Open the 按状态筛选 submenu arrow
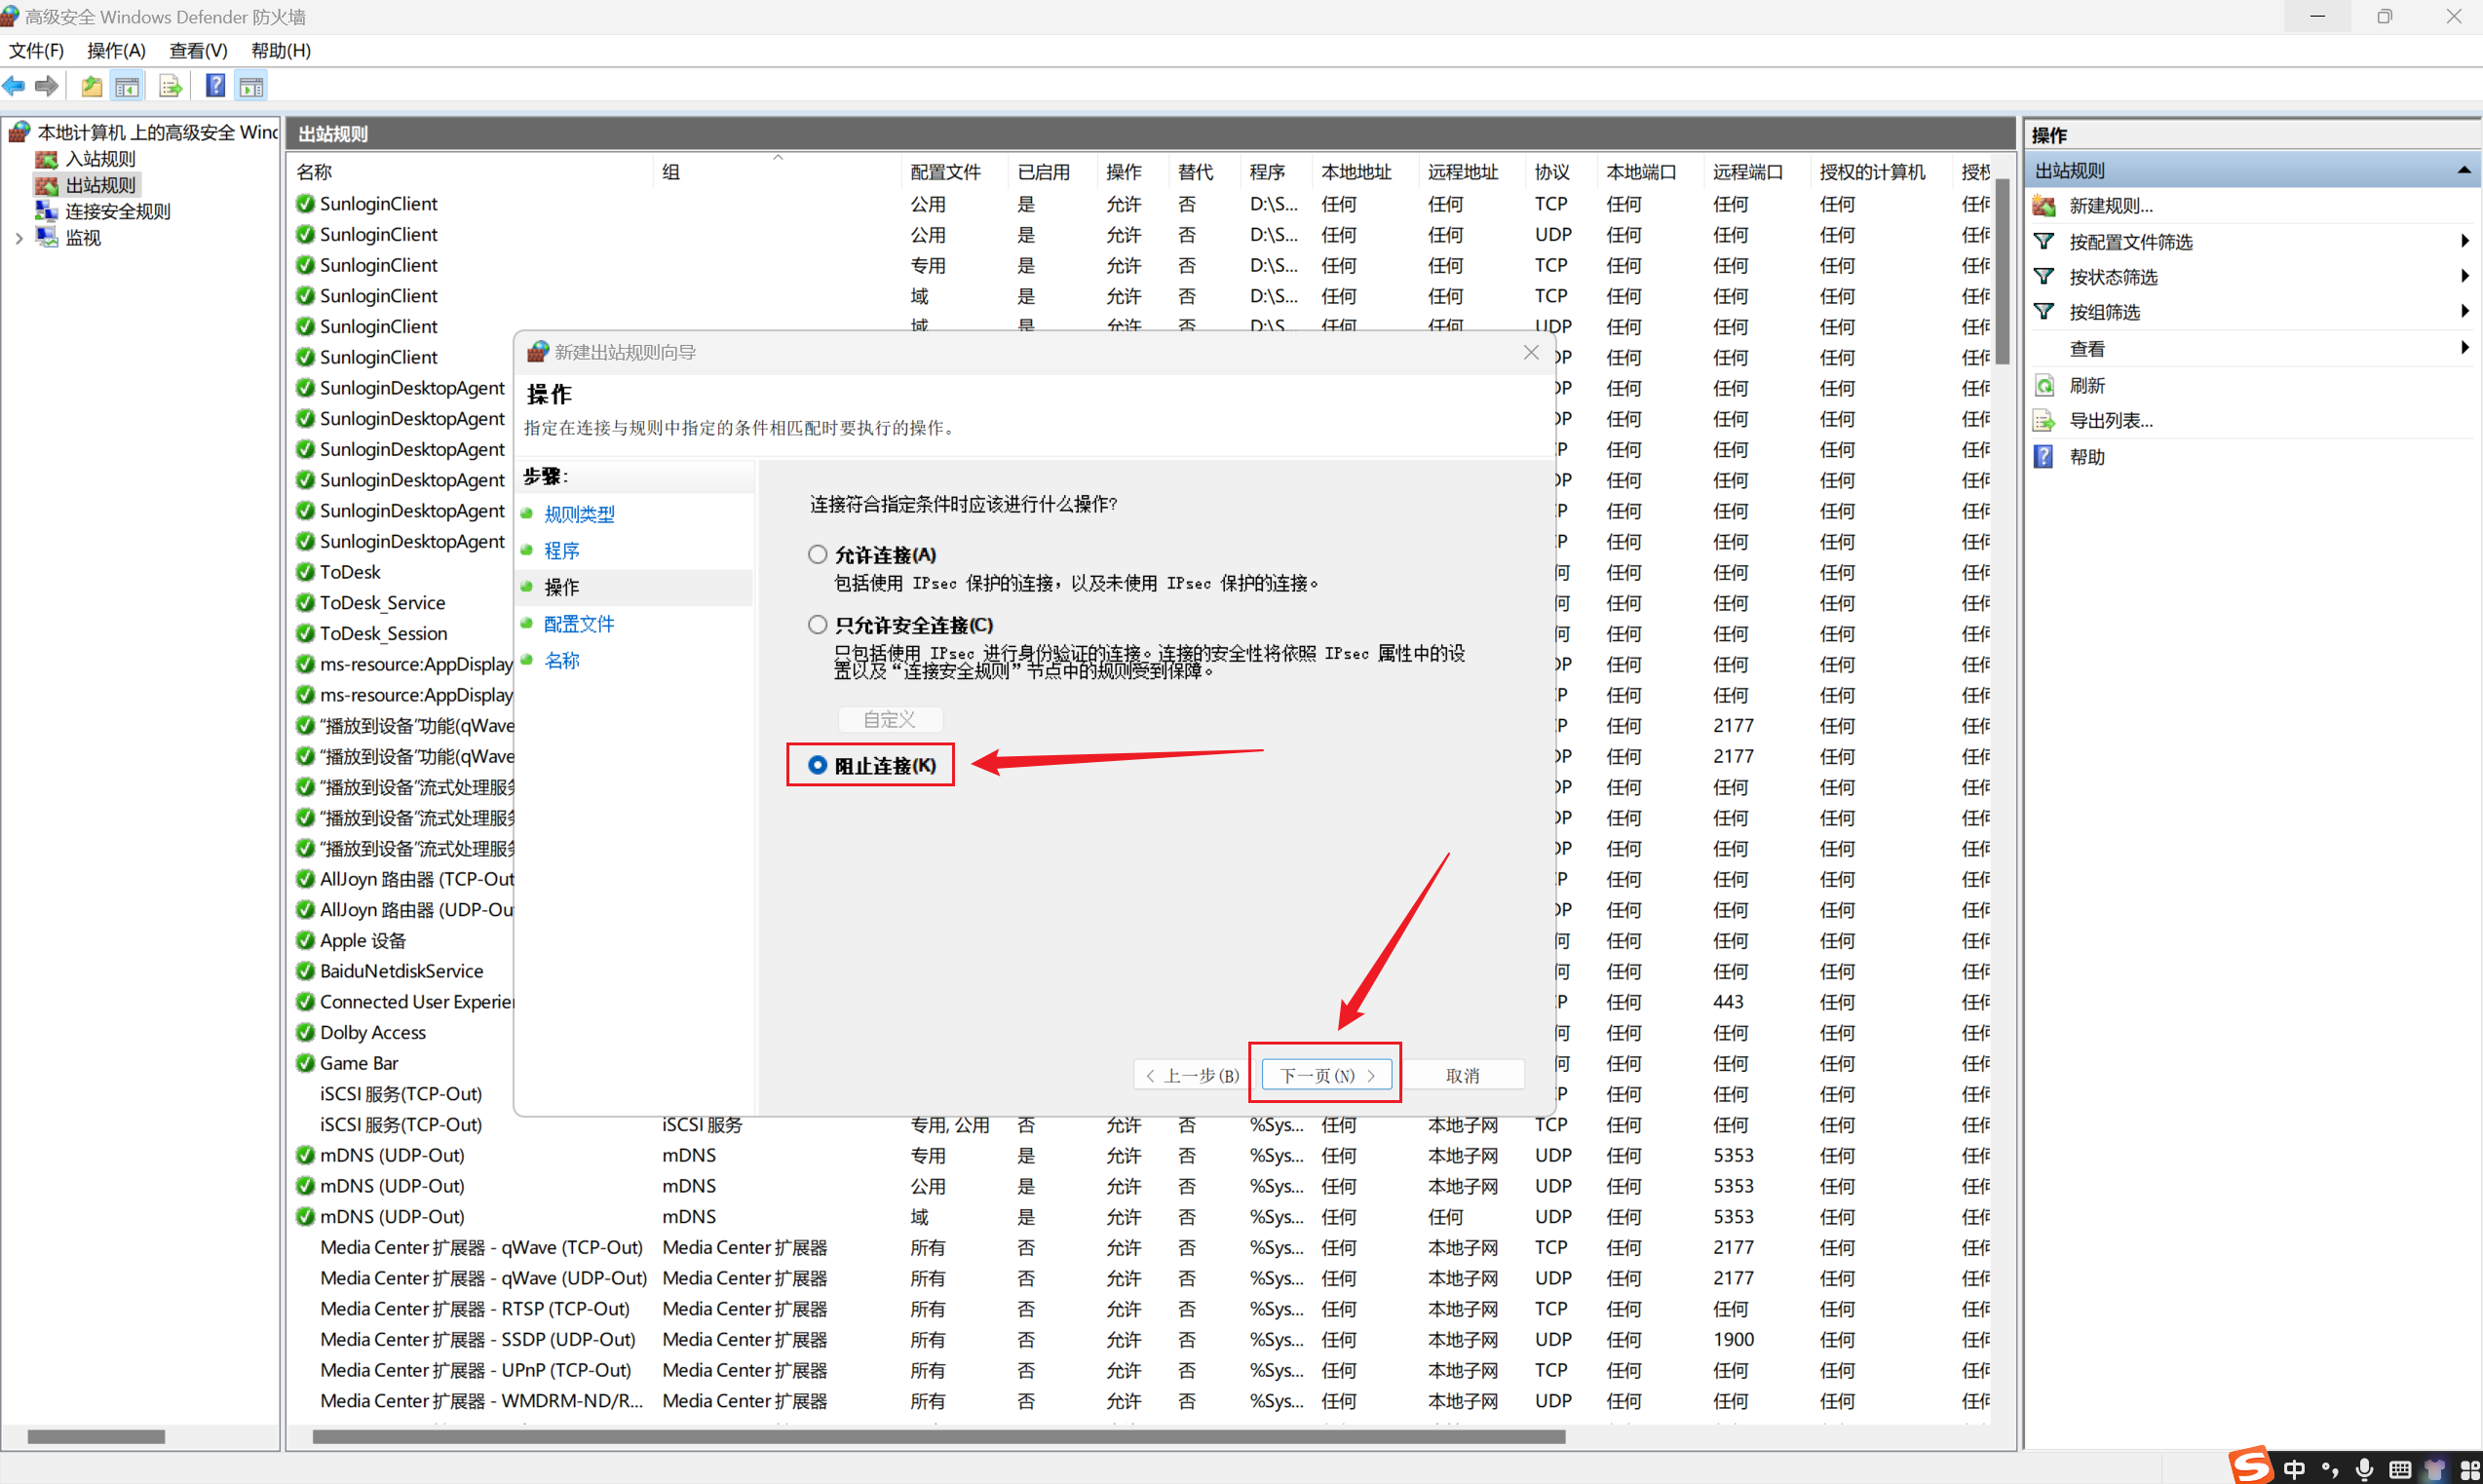This screenshot has height=1484, width=2483. (x=2464, y=275)
